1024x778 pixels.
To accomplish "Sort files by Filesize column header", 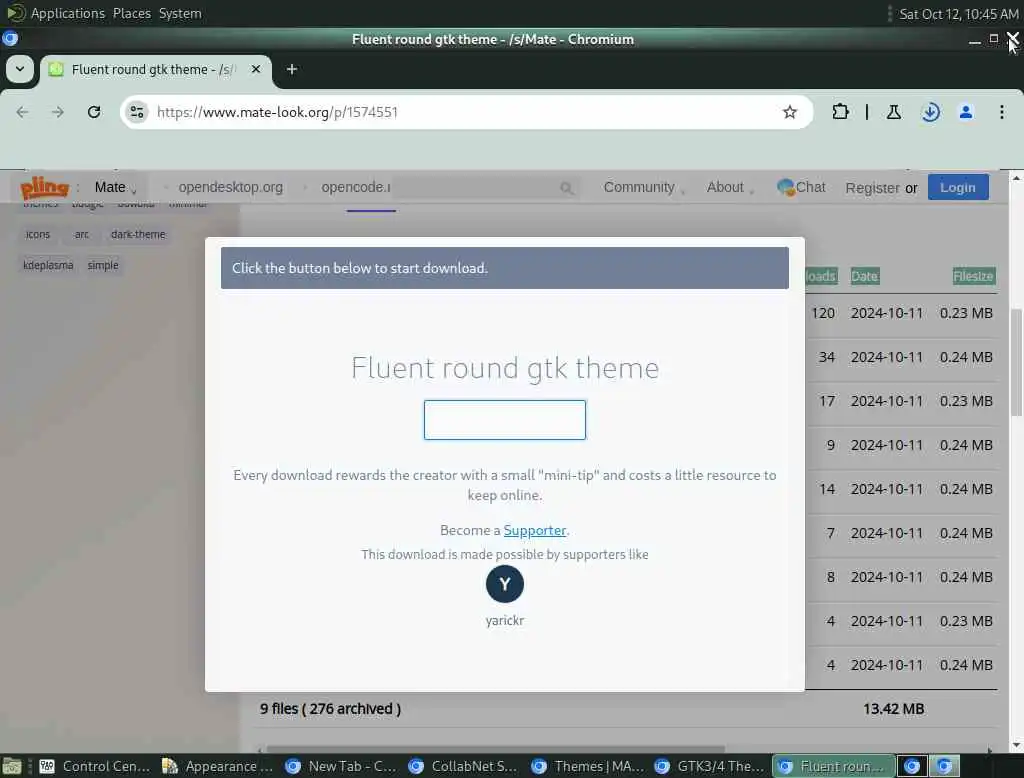I will tap(972, 276).
